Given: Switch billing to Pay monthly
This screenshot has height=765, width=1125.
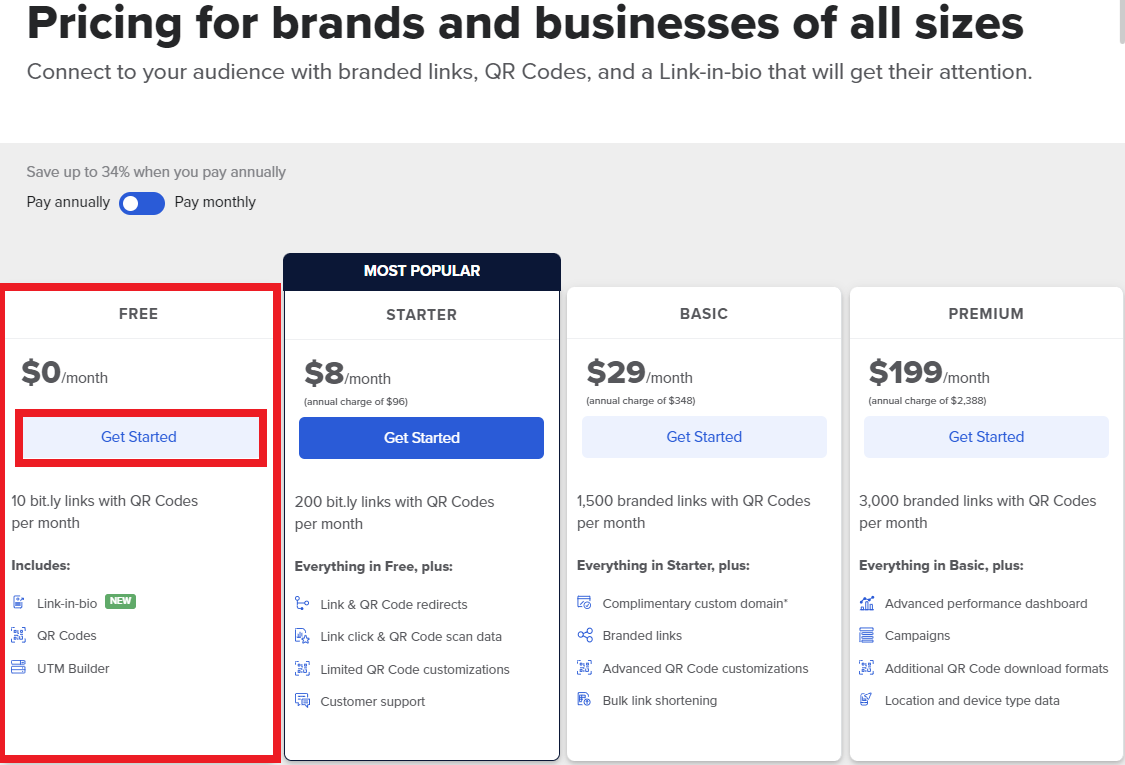Looking at the screenshot, I should (x=142, y=203).
